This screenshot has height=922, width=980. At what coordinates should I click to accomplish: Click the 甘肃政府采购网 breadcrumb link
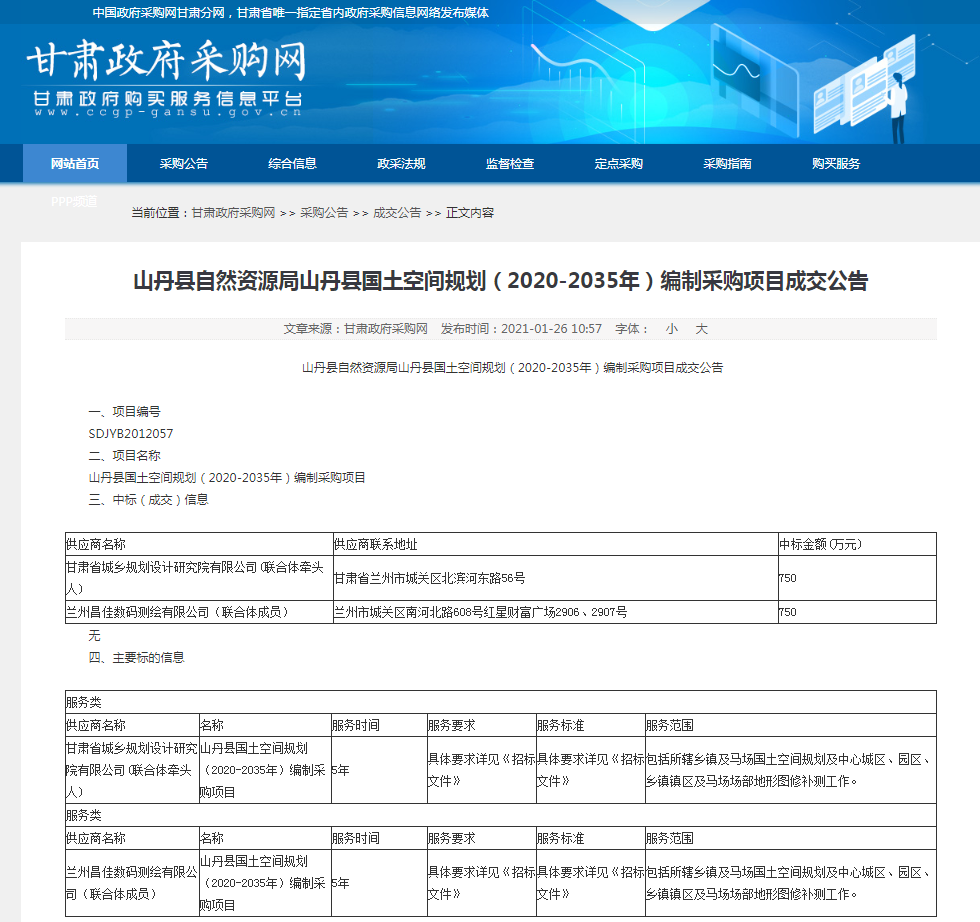click(233, 213)
